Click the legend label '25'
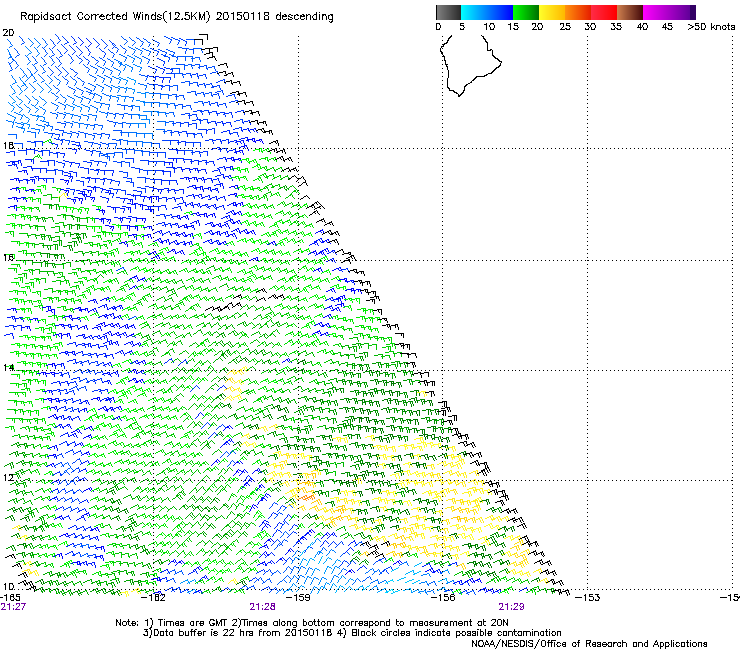Screen dimensions: 740x650 (x=565, y=27)
